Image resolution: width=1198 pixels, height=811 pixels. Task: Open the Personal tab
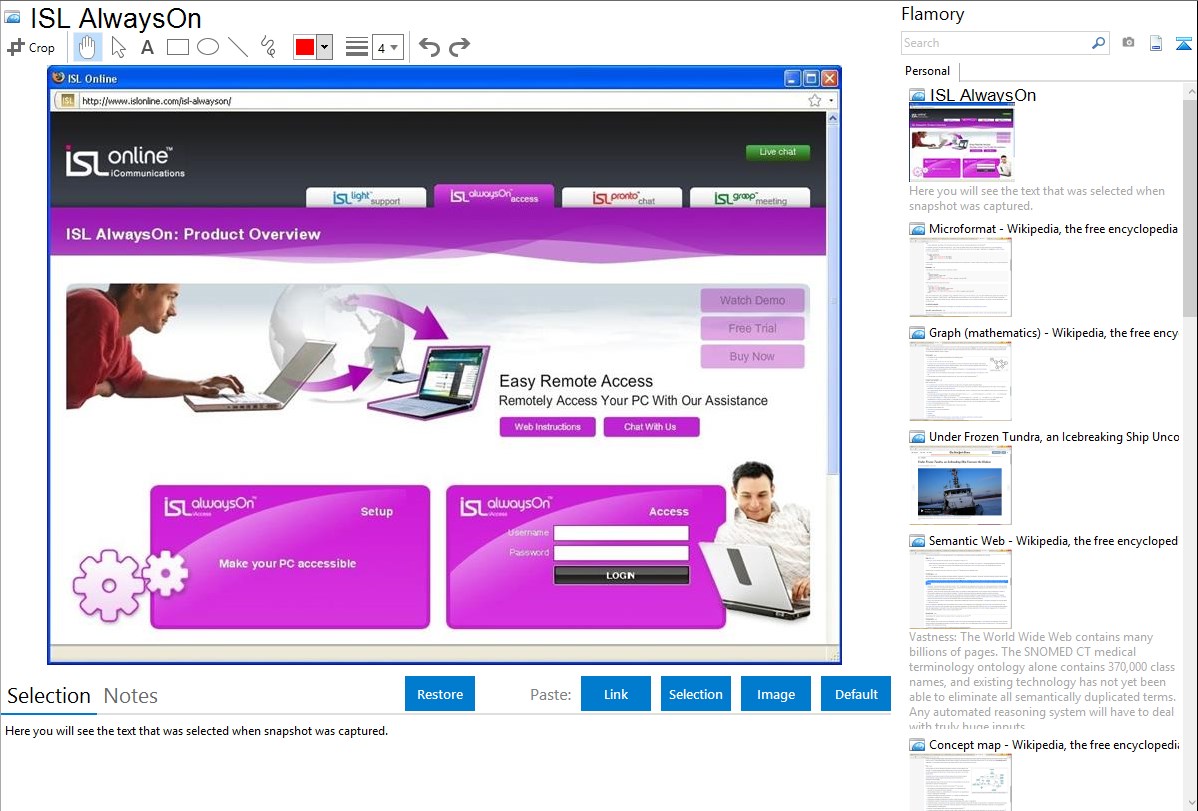click(x=927, y=70)
